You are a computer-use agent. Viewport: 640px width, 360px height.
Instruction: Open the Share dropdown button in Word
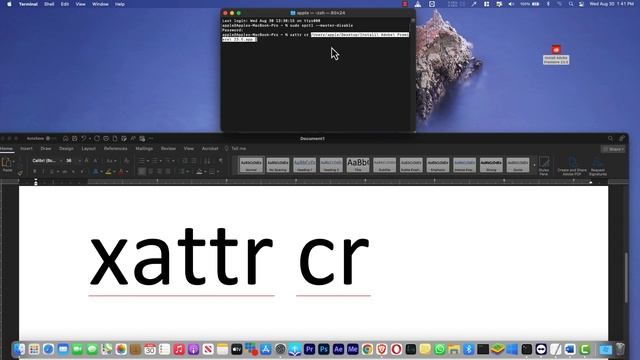click(613, 149)
